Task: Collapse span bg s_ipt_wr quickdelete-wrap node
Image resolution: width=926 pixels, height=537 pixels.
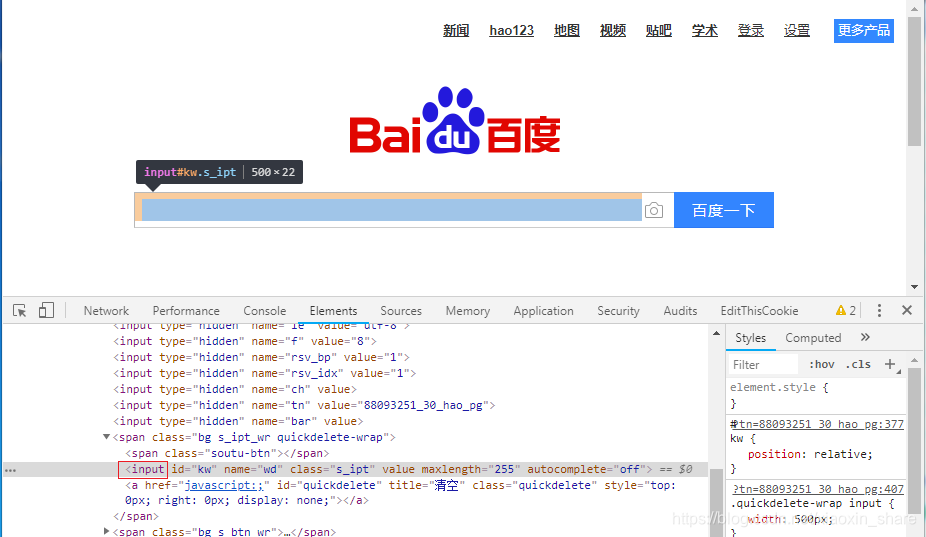Action: tap(106, 437)
